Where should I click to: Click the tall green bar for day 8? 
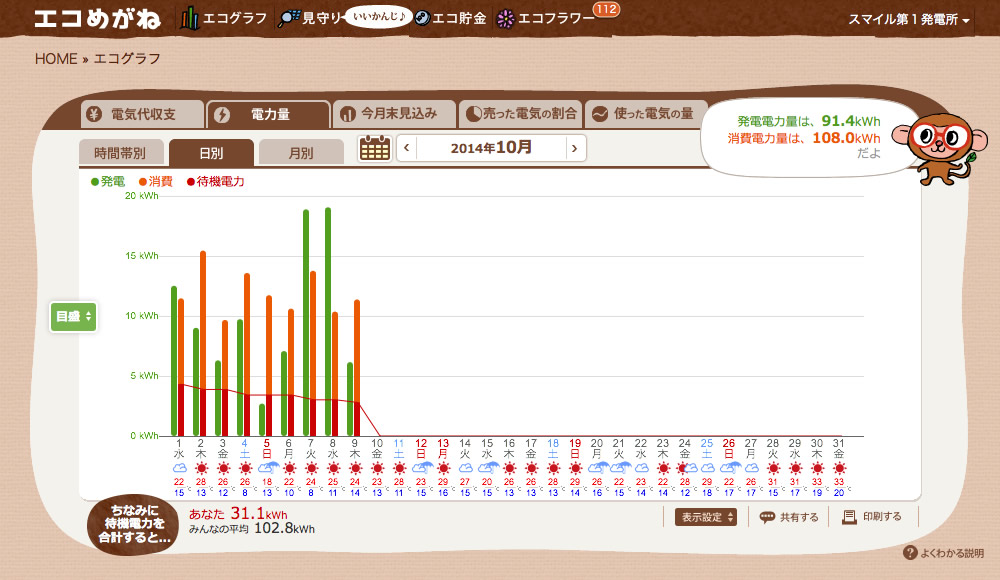(x=328, y=322)
